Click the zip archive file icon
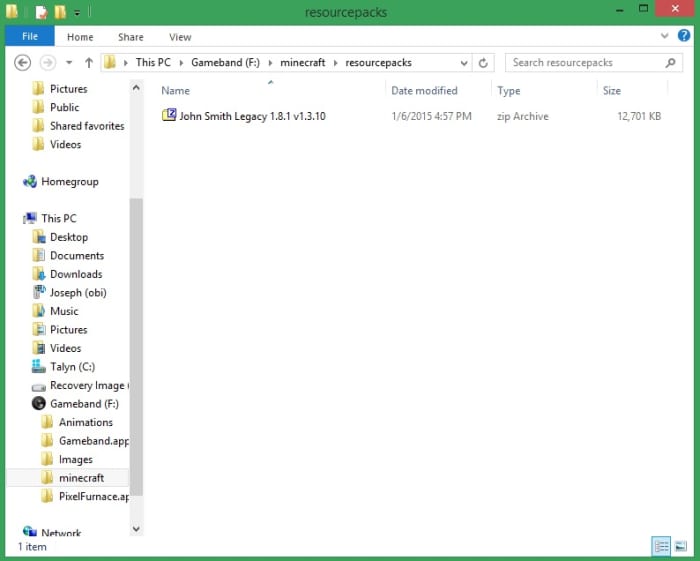This screenshot has height=561, width=700. coord(169,116)
